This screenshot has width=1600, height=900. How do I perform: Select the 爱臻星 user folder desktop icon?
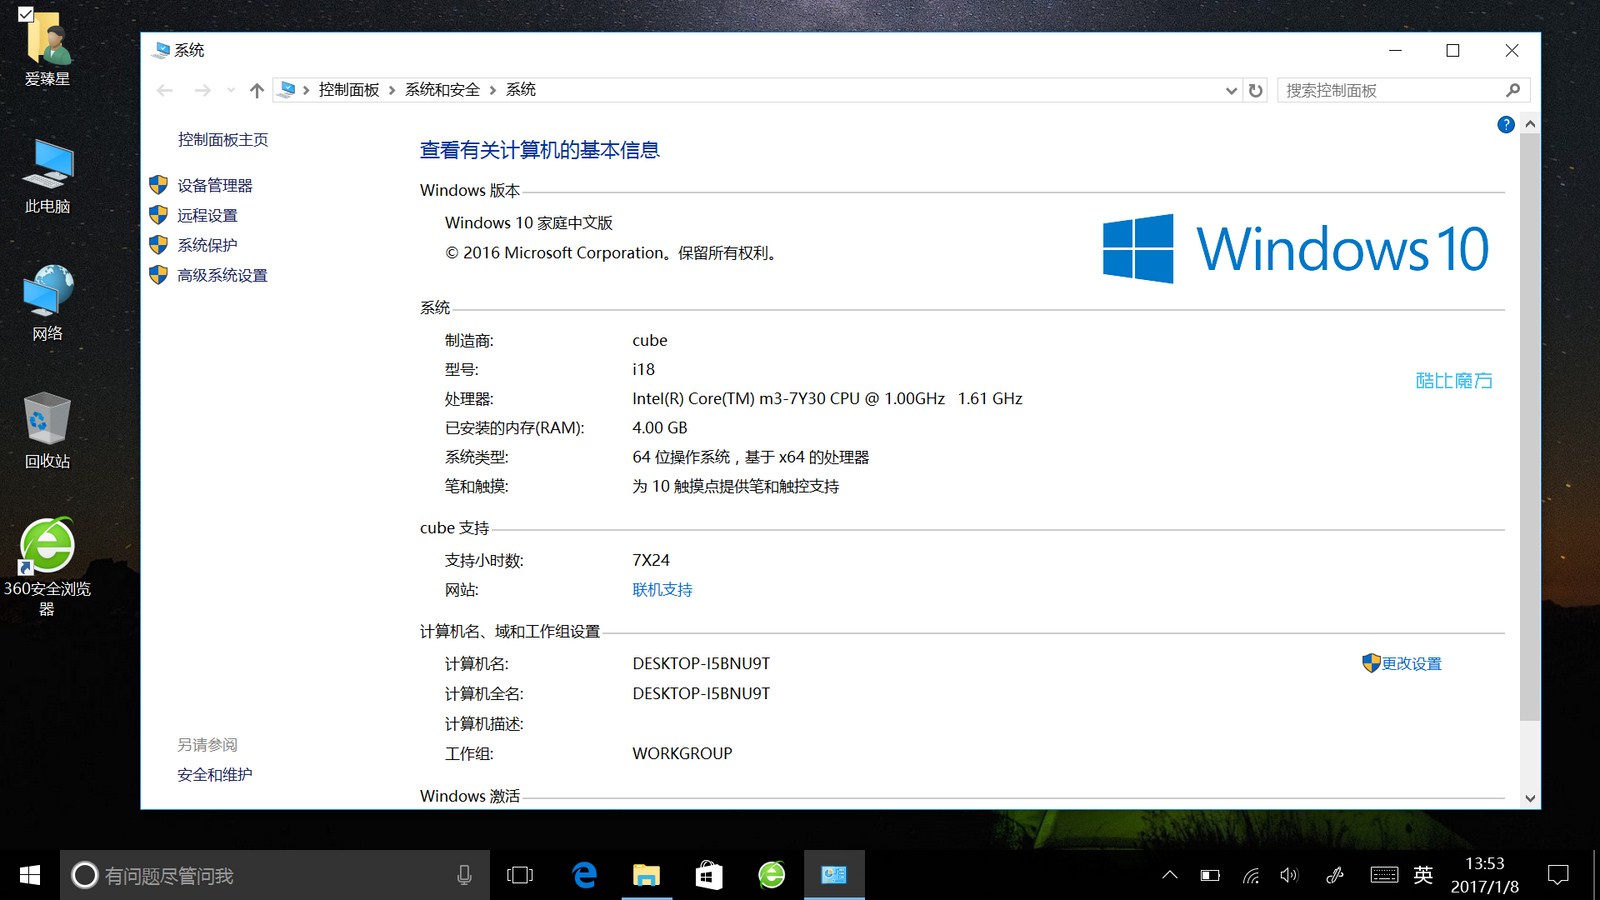(47, 48)
